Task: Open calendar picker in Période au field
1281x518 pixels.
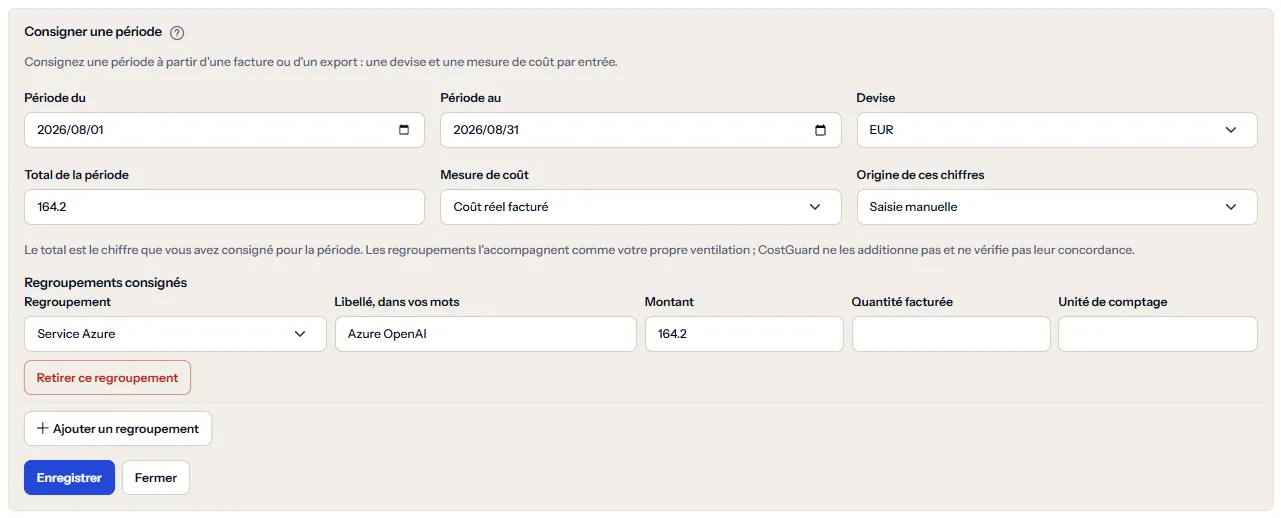Action: 821,130
